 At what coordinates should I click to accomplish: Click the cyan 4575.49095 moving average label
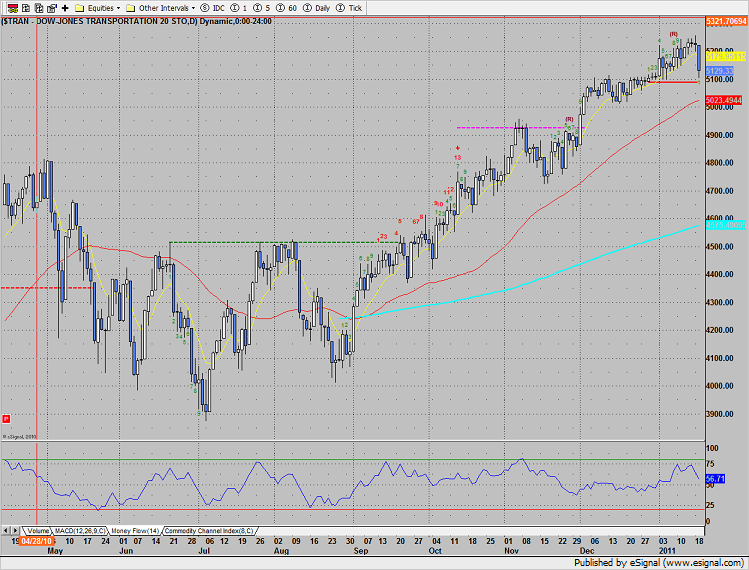[x=726, y=225]
